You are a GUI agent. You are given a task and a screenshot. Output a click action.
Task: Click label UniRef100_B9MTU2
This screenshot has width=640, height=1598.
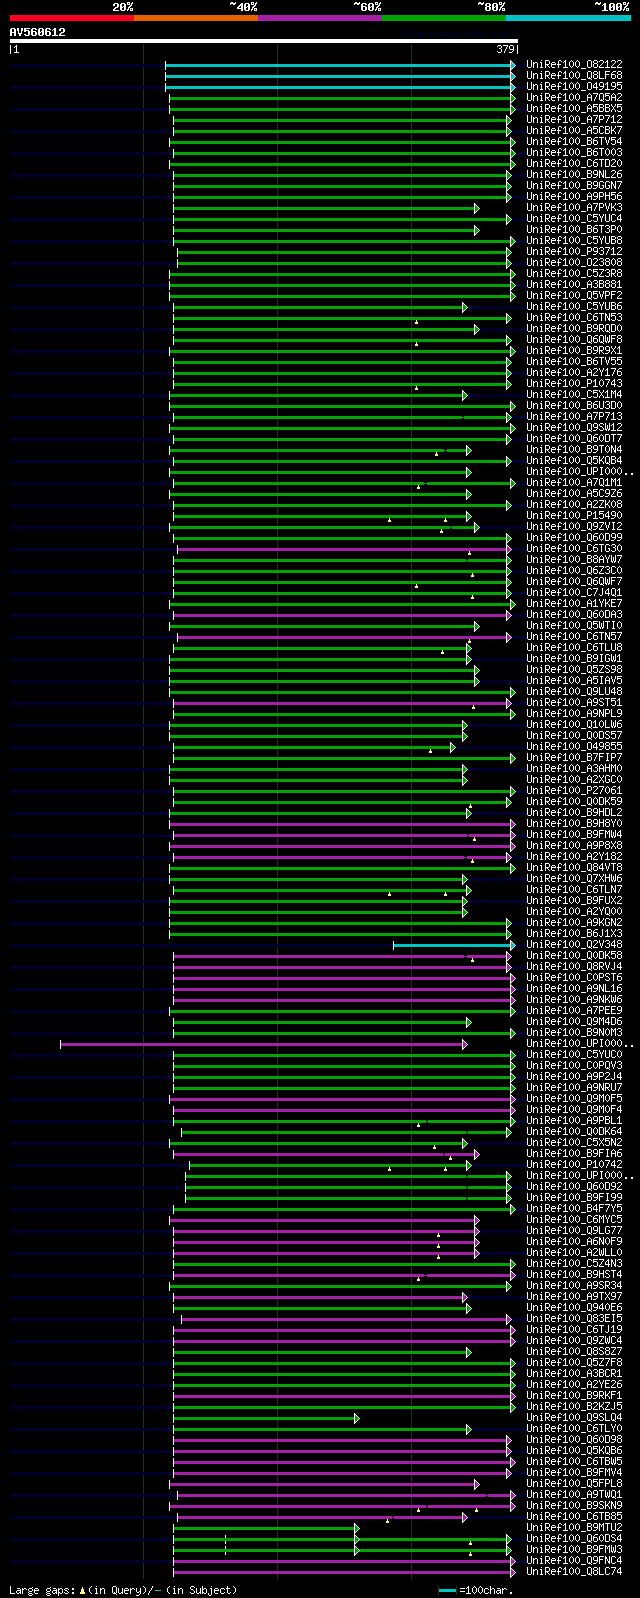click(574, 1527)
